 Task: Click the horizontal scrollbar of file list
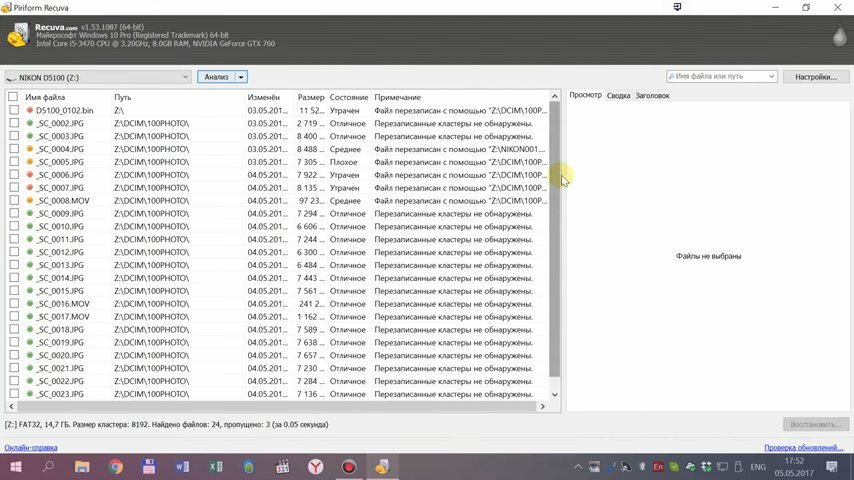[x=277, y=406]
